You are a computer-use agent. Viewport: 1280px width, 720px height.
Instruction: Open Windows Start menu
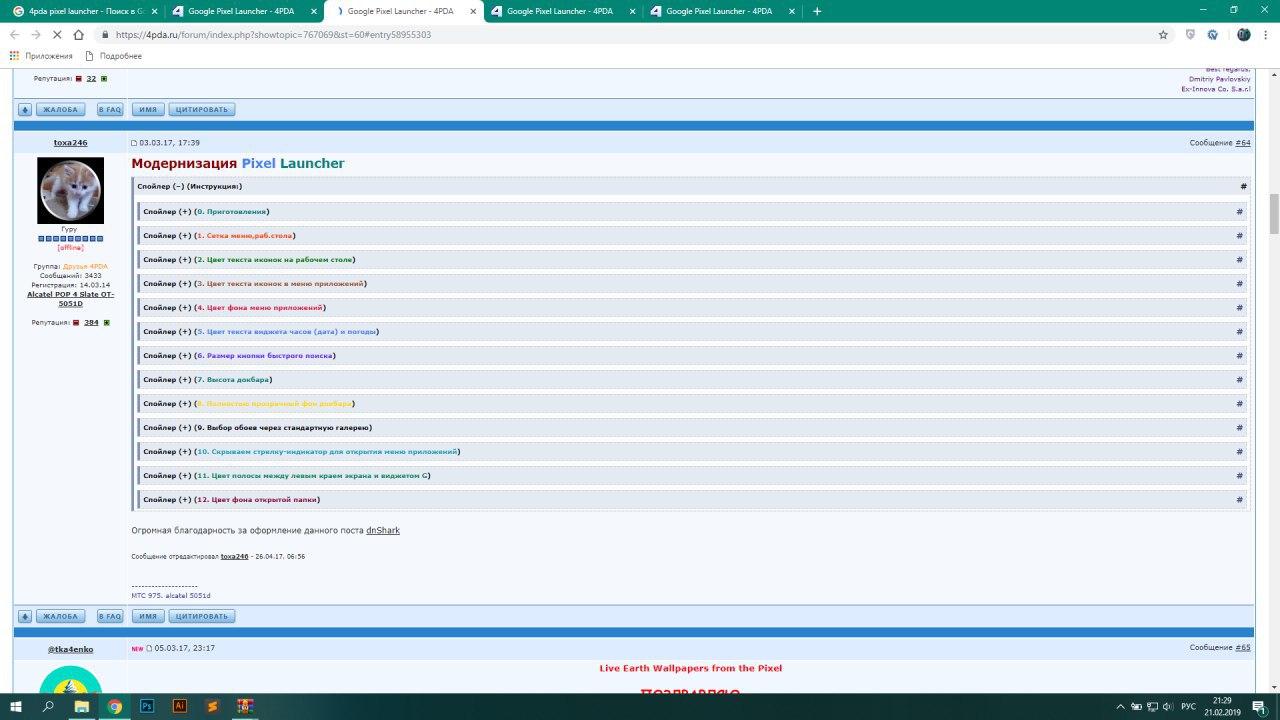tap(16, 706)
